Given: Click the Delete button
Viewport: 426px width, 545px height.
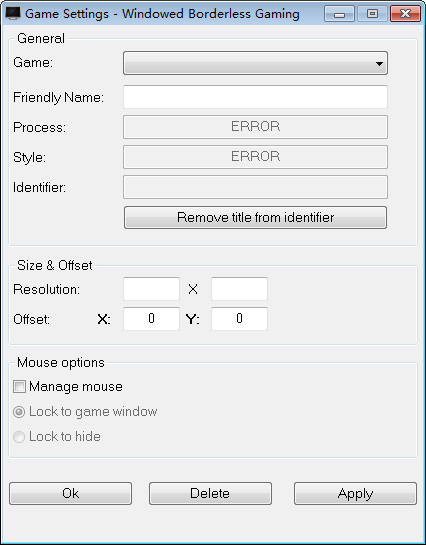Looking at the screenshot, I should 210,493.
